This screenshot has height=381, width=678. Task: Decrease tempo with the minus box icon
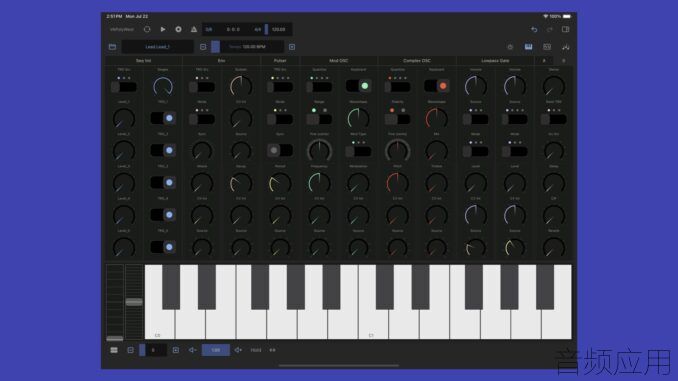pyautogui.click(x=203, y=47)
